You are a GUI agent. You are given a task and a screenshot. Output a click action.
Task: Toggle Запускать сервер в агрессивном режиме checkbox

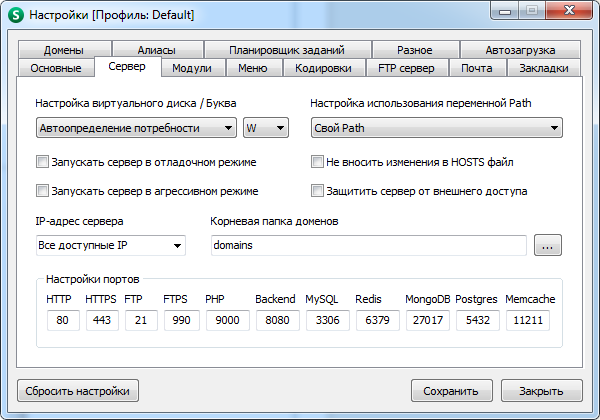tap(42, 191)
